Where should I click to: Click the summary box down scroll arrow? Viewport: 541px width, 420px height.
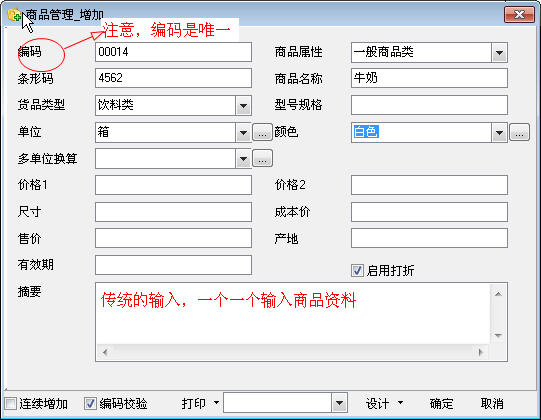[498, 335]
